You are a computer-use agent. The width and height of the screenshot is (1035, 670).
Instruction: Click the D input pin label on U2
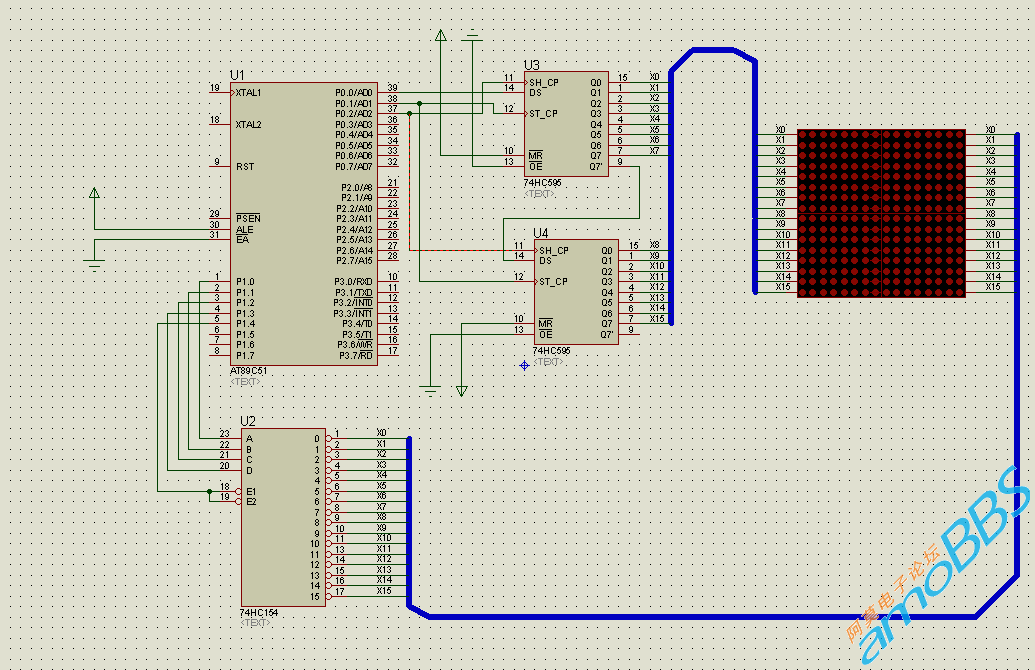249,471
